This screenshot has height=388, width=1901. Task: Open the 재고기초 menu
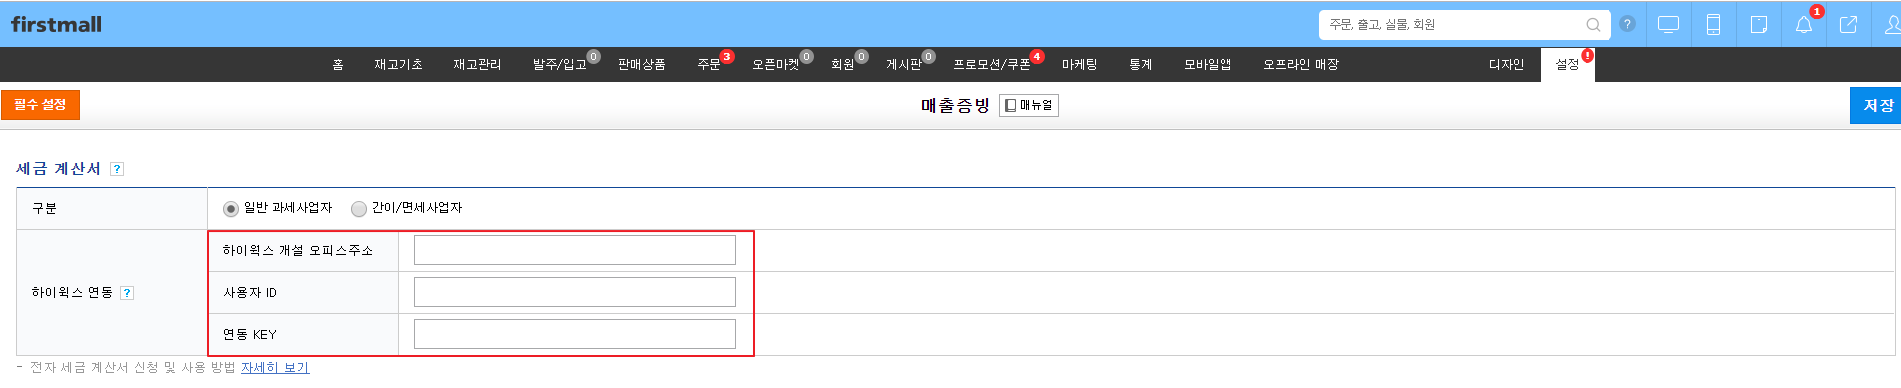click(x=398, y=64)
